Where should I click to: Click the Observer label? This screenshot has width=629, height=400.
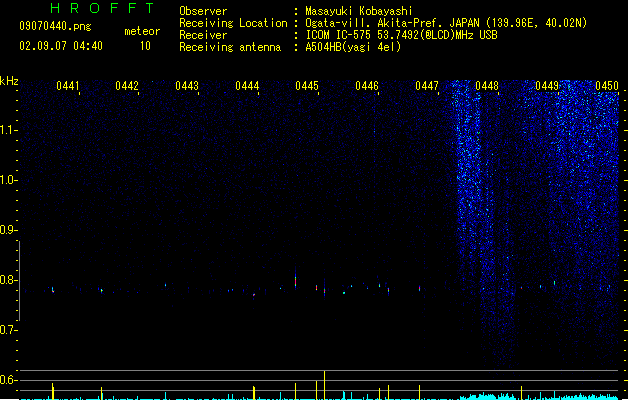pos(203,11)
